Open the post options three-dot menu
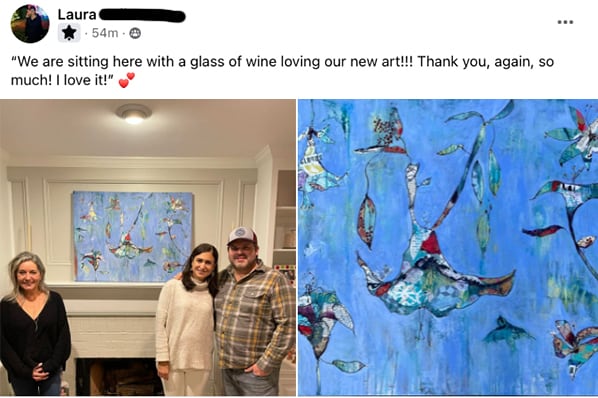598x398 pixels. point(565,22)
